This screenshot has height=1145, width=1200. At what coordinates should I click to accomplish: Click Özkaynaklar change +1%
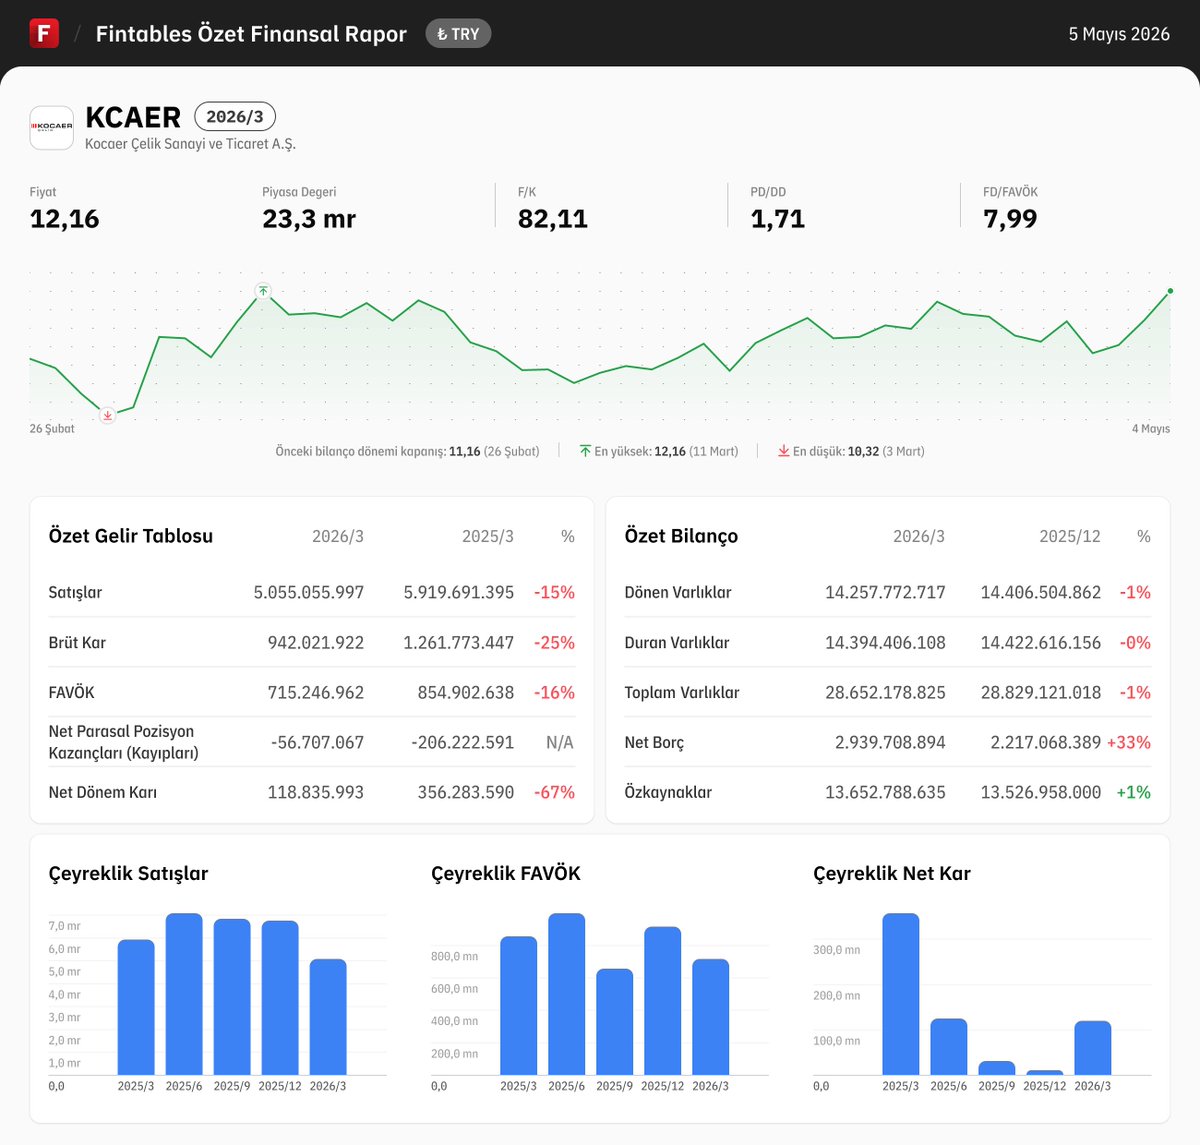tap(1134, 793)
